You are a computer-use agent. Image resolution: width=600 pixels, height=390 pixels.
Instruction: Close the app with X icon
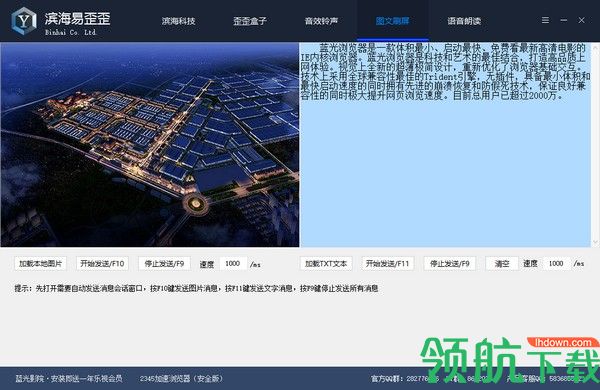pos(581,20)
